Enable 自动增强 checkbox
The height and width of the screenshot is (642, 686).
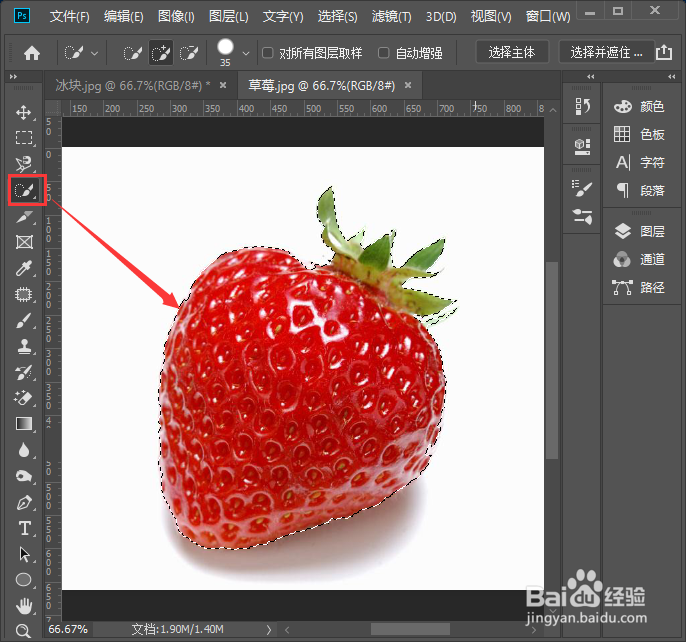click(383, 53)
